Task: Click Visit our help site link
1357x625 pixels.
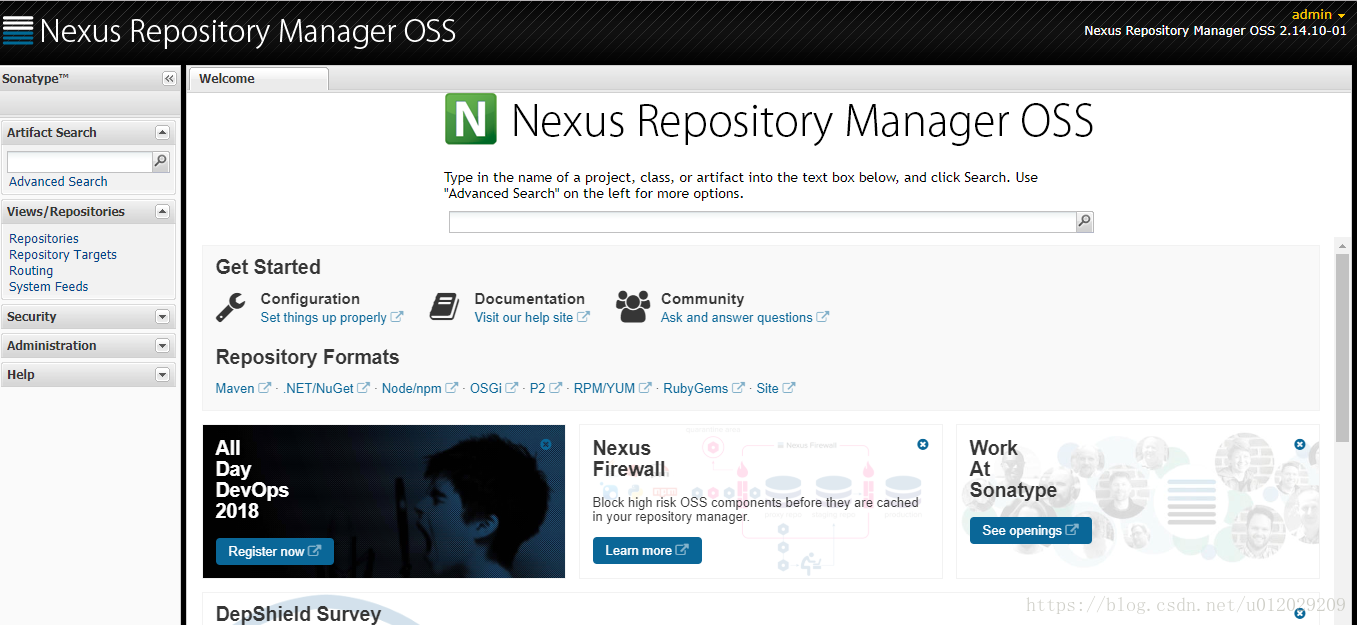Action: pos(524,317)
